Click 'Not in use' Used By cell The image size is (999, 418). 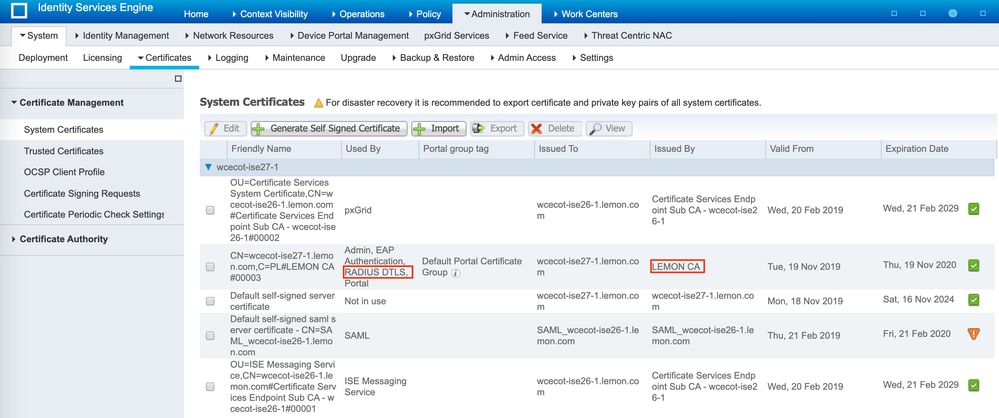pyautogui.click(x=365, y=301)
